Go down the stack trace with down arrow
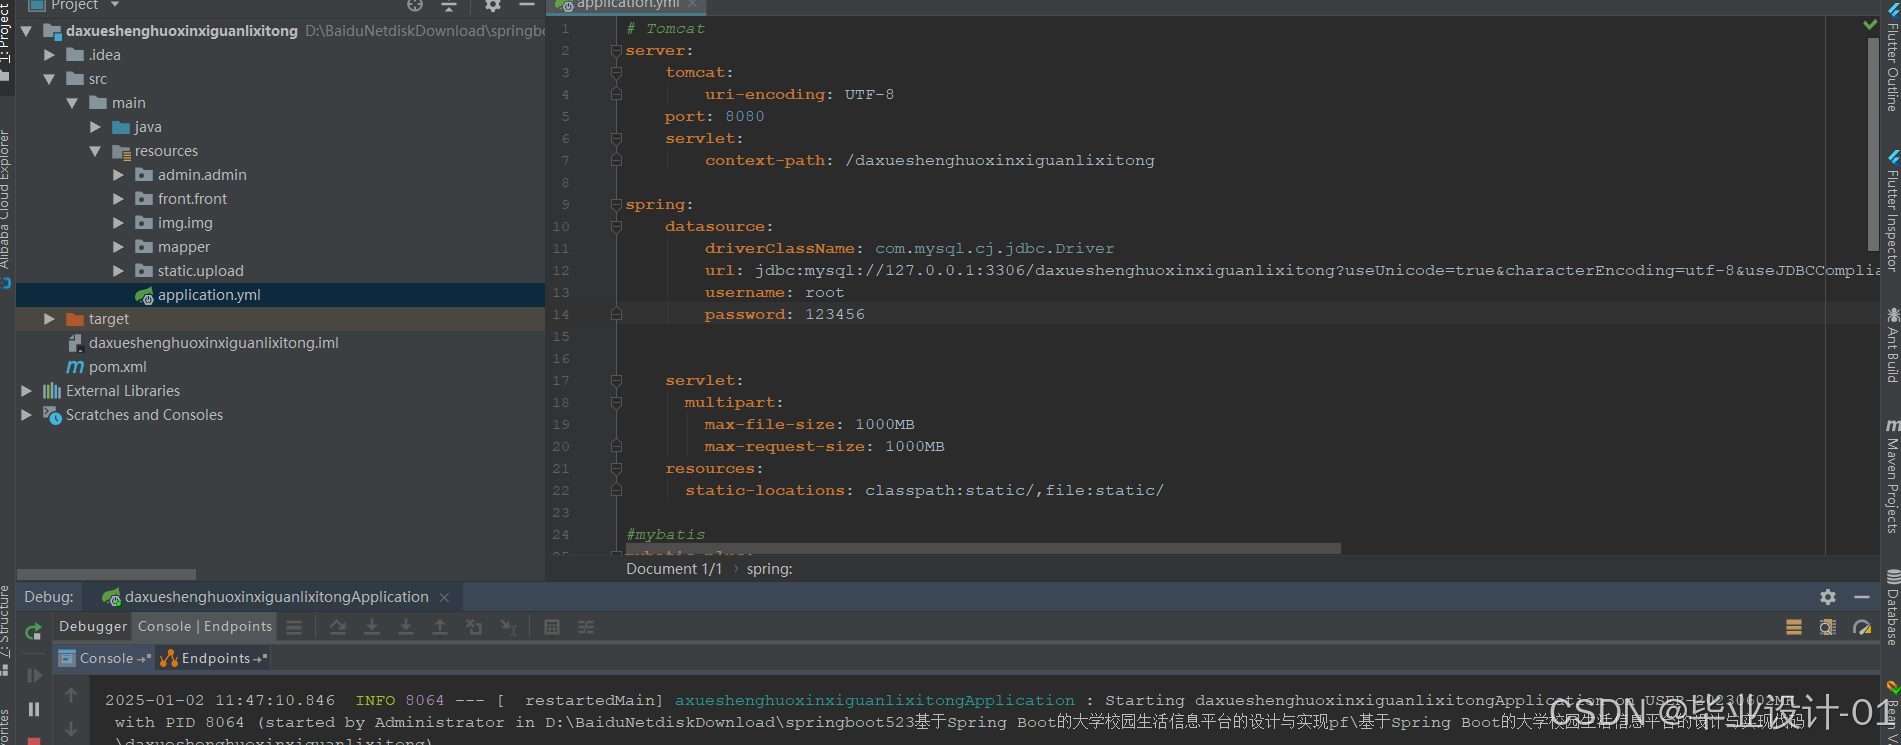This screenshot has width=1901, height=745. pos(71,729)
